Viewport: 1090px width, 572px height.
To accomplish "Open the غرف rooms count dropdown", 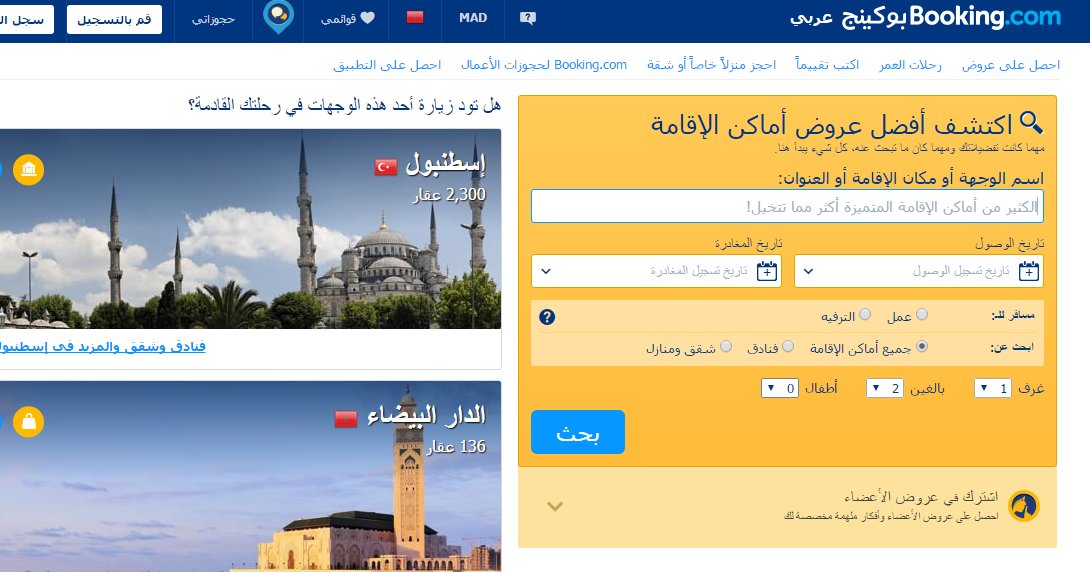I will pos(993,389).
